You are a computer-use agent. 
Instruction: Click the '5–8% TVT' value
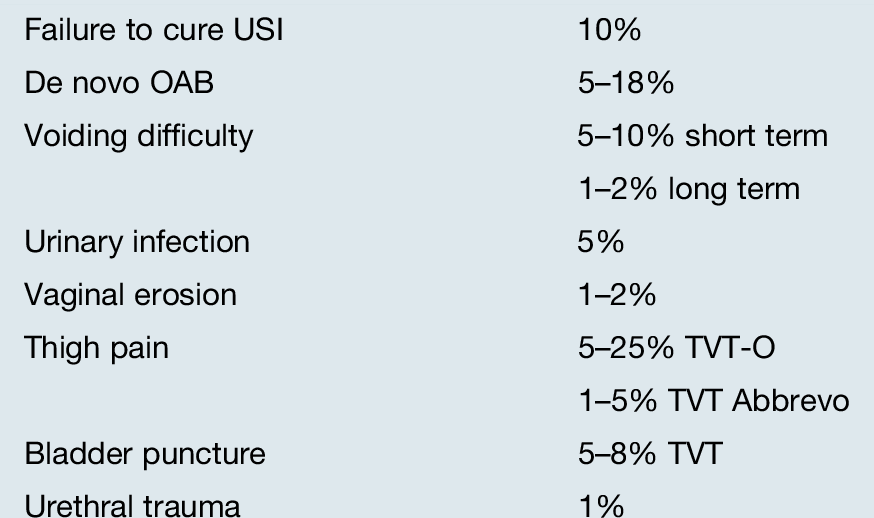[648, 454]
